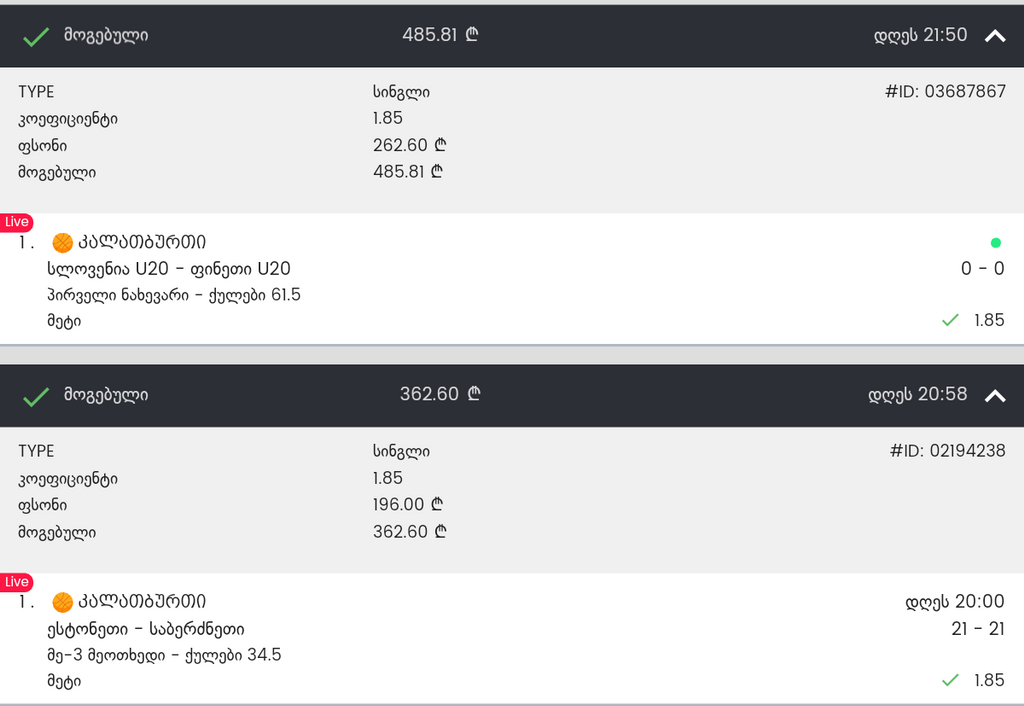This screenshot has width=1024, height=706.
Task: Click checkmark beside first 1.85 odds
Action: pyautogui.click(x=950, y=320)
